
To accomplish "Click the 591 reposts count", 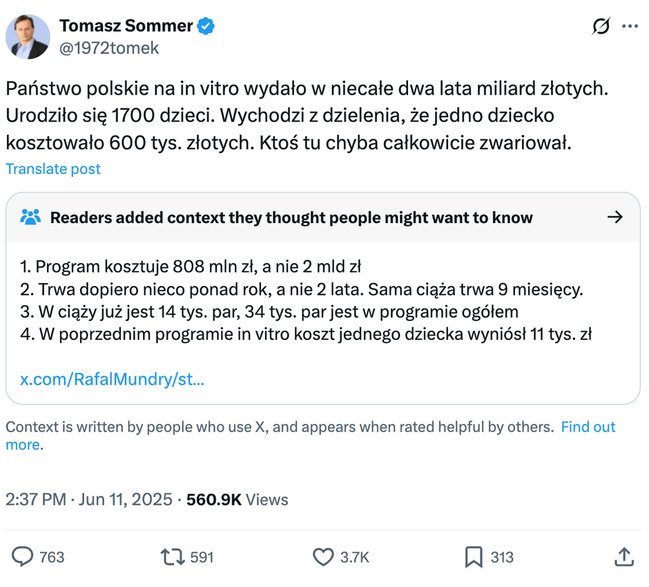I will (x=202, y=557).
